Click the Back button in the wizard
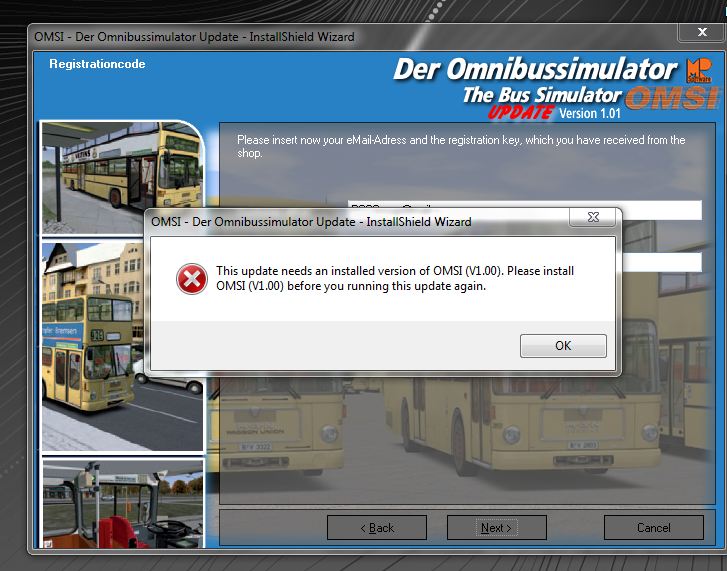The image size is (727, 571). (x=377, y=527)
